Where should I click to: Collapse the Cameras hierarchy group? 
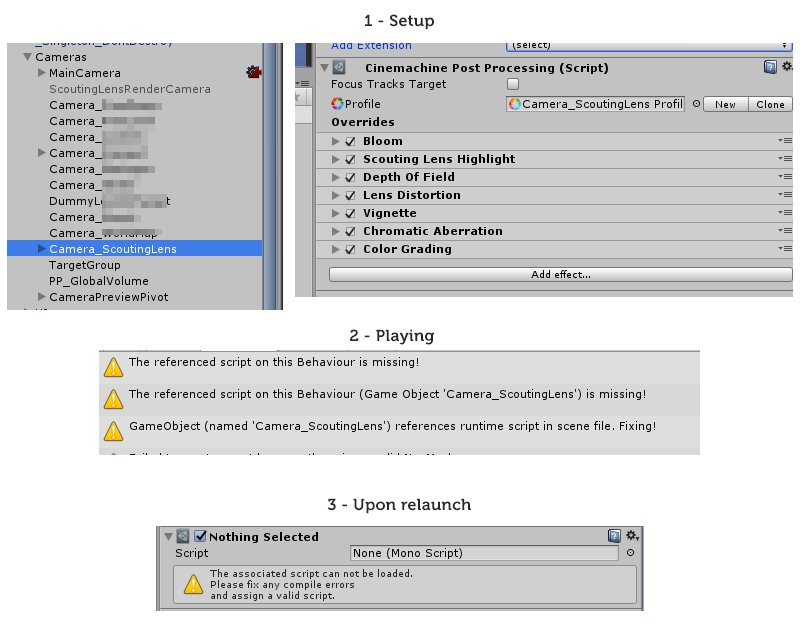click(x=27, y=57)
